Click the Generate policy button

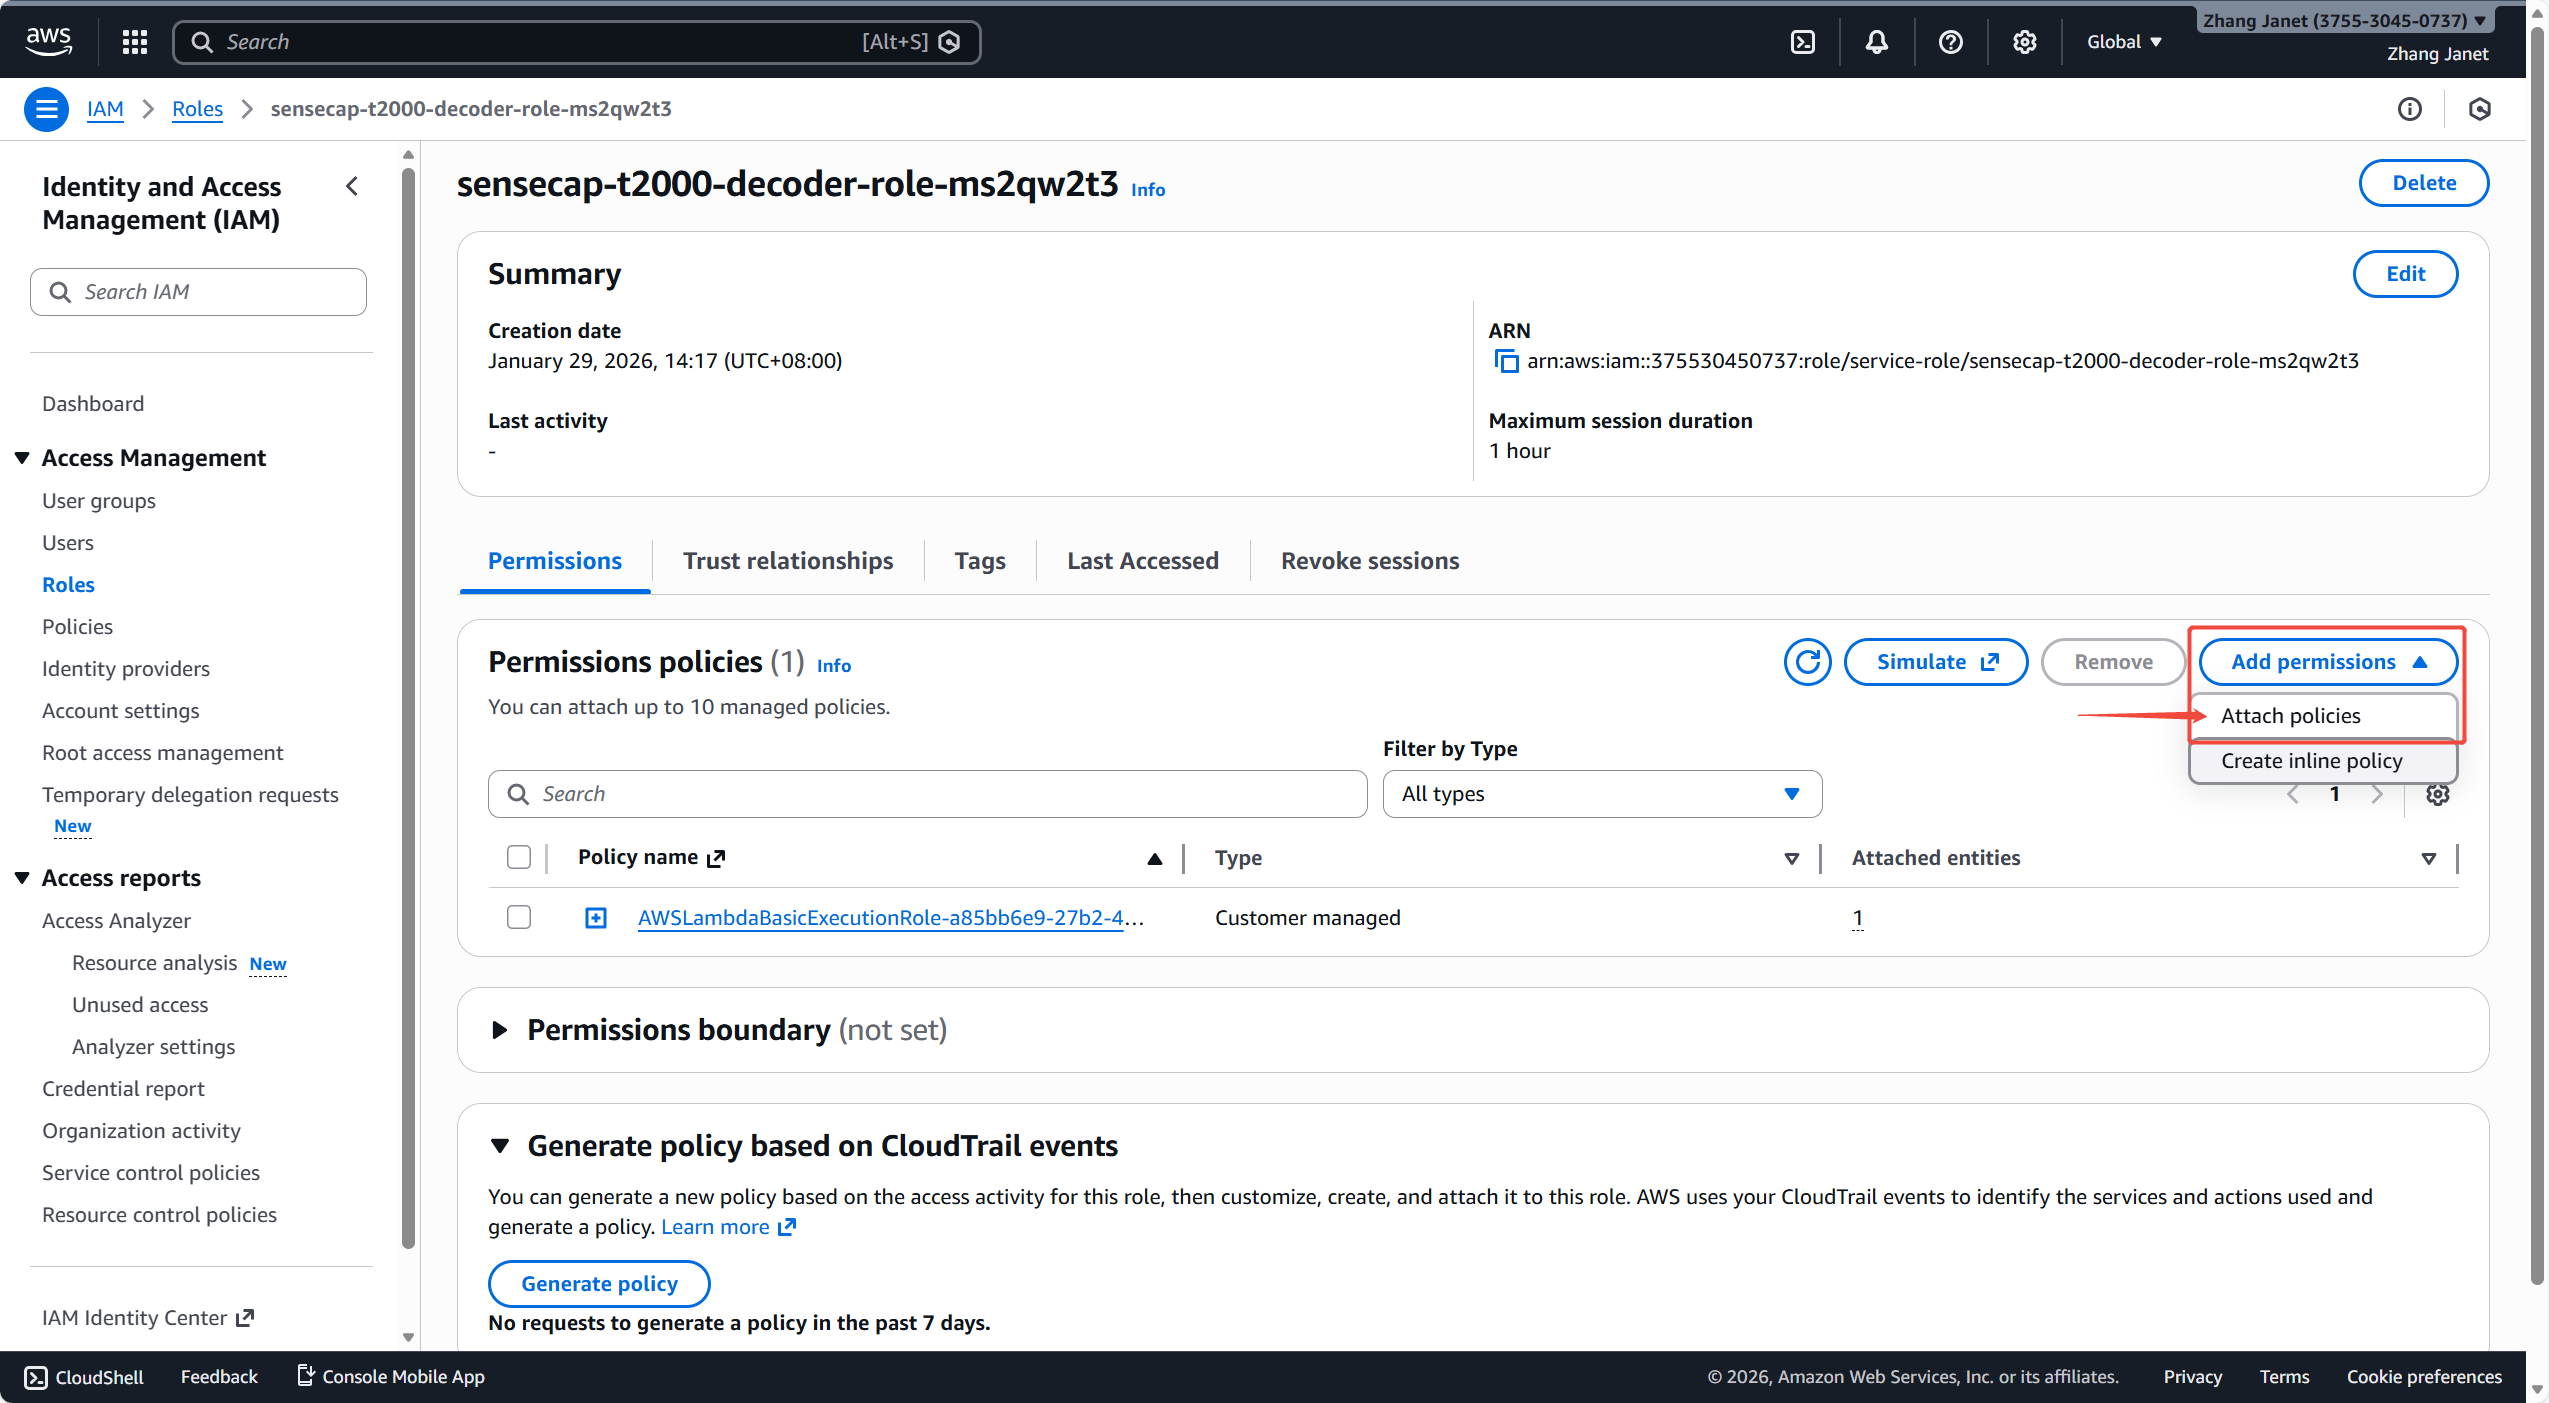coord(599,1284)
